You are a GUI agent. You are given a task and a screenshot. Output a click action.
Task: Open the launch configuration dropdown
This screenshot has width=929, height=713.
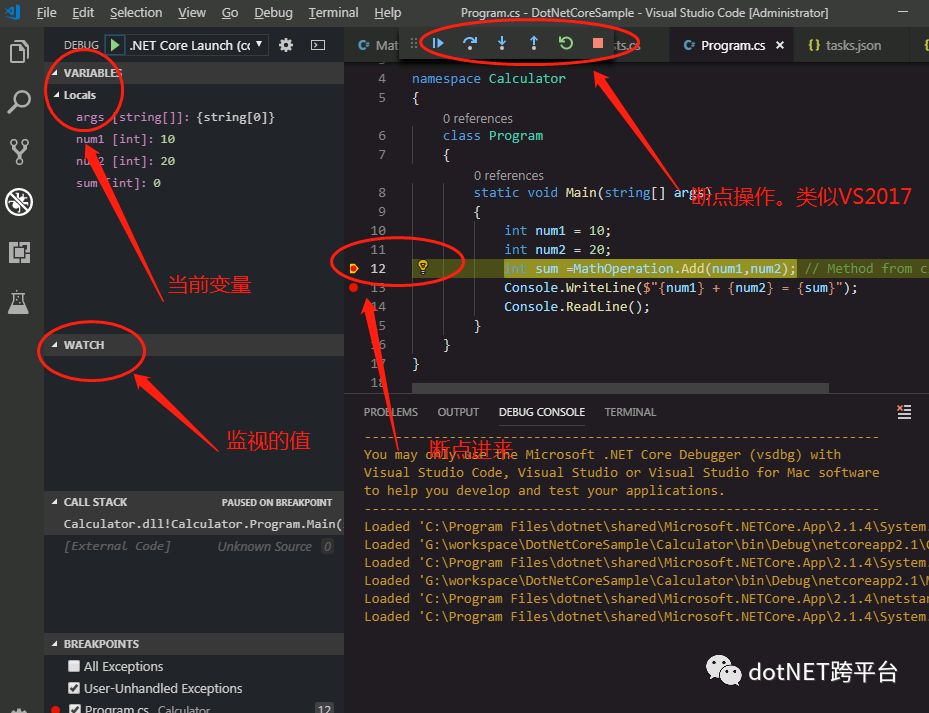point(198,45)
